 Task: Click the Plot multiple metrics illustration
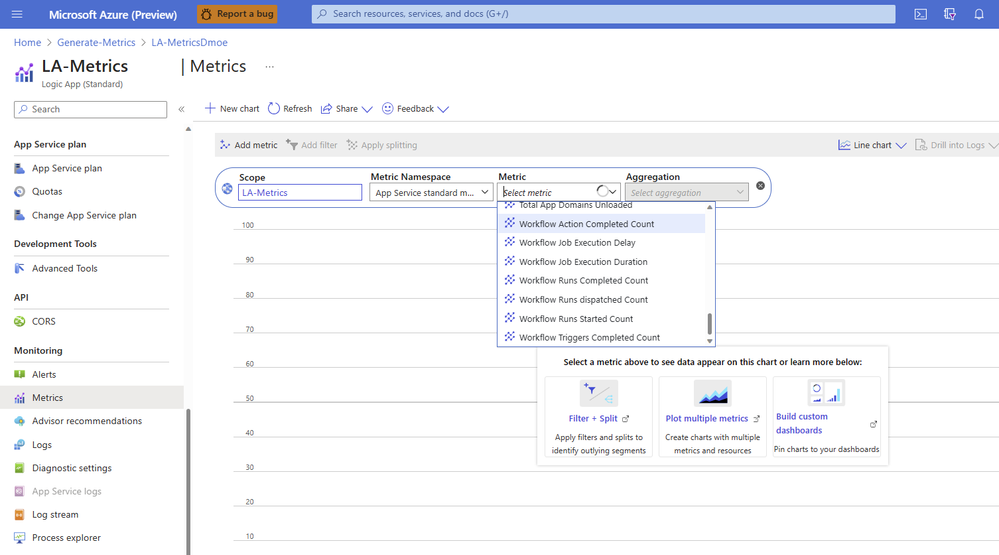click(712, 393)
